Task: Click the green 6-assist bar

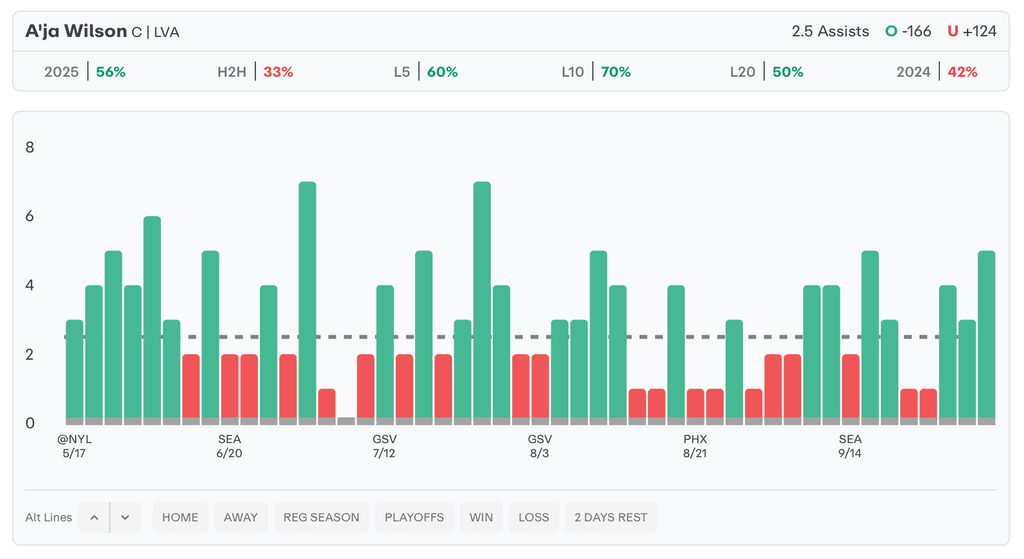Action: 152,318
